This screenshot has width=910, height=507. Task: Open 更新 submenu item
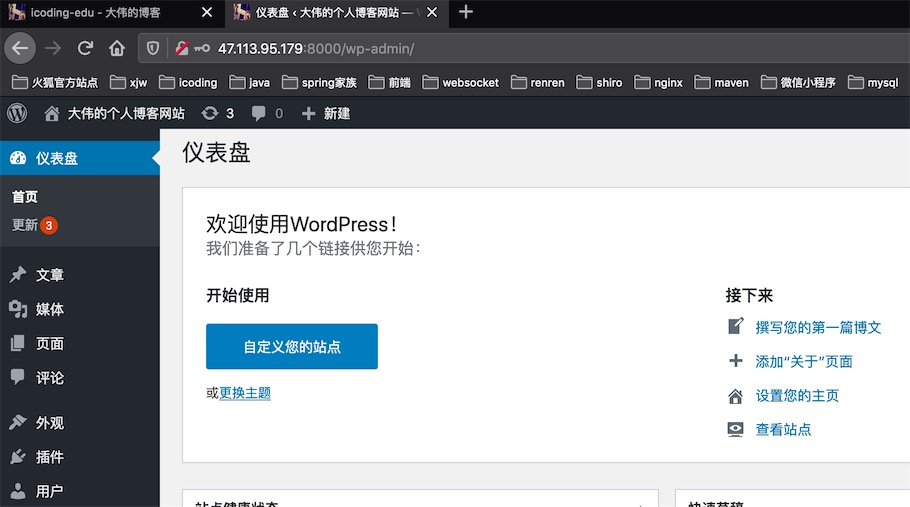pos(25,225)
